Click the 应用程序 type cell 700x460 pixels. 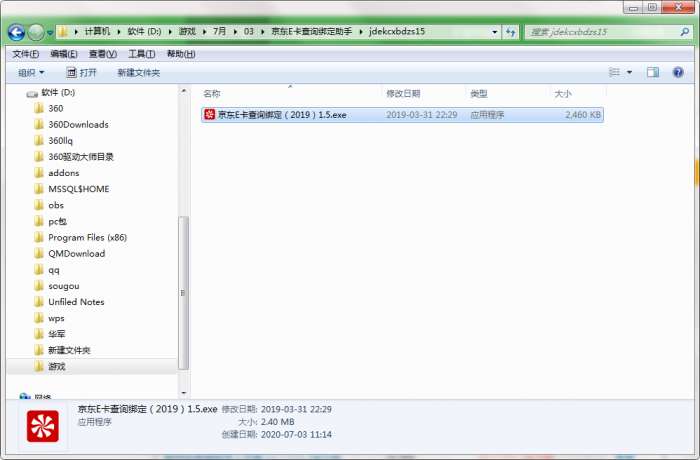tap(487, 115)
